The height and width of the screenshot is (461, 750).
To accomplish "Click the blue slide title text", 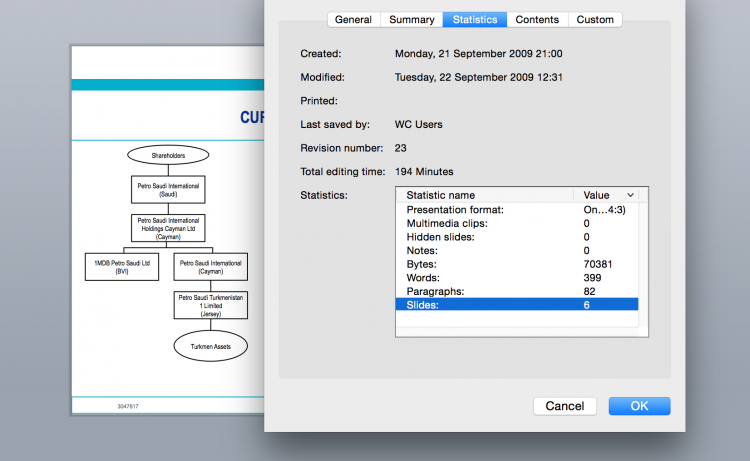I will (x=252, y=117).
